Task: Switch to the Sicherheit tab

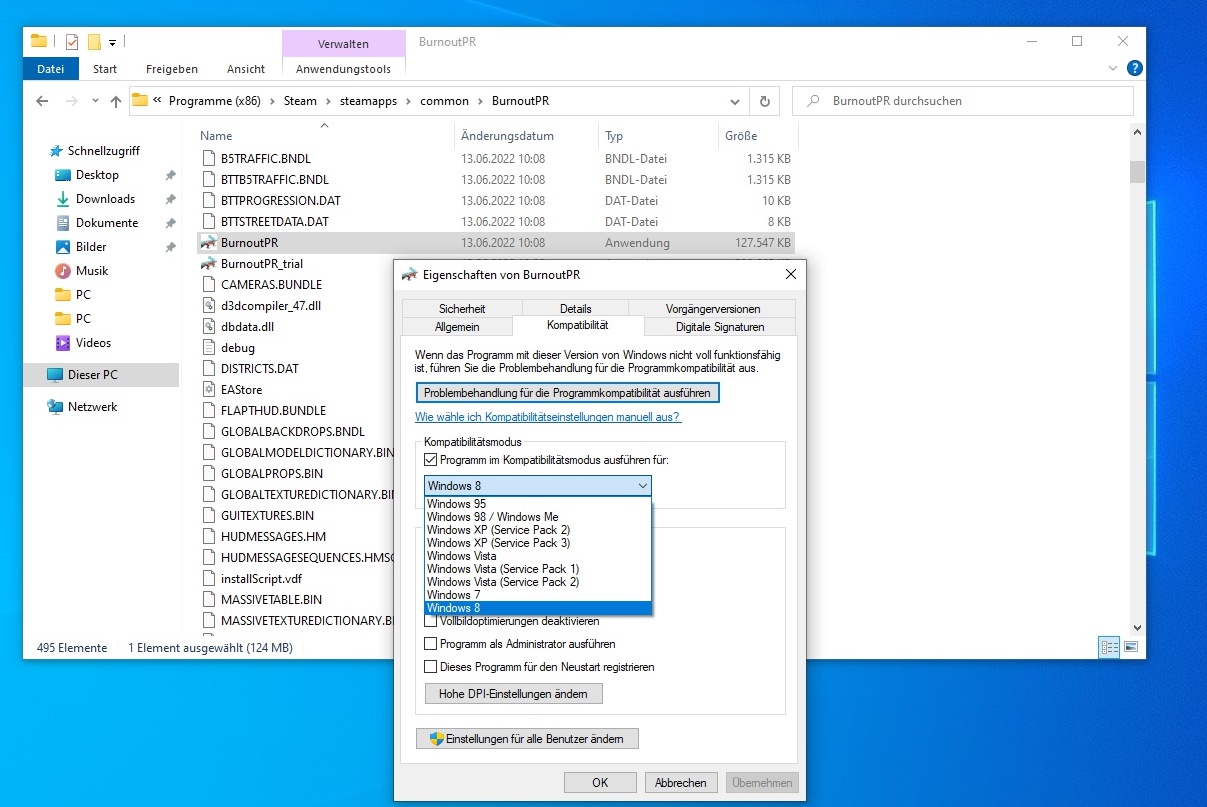Action: click(462, 309)
